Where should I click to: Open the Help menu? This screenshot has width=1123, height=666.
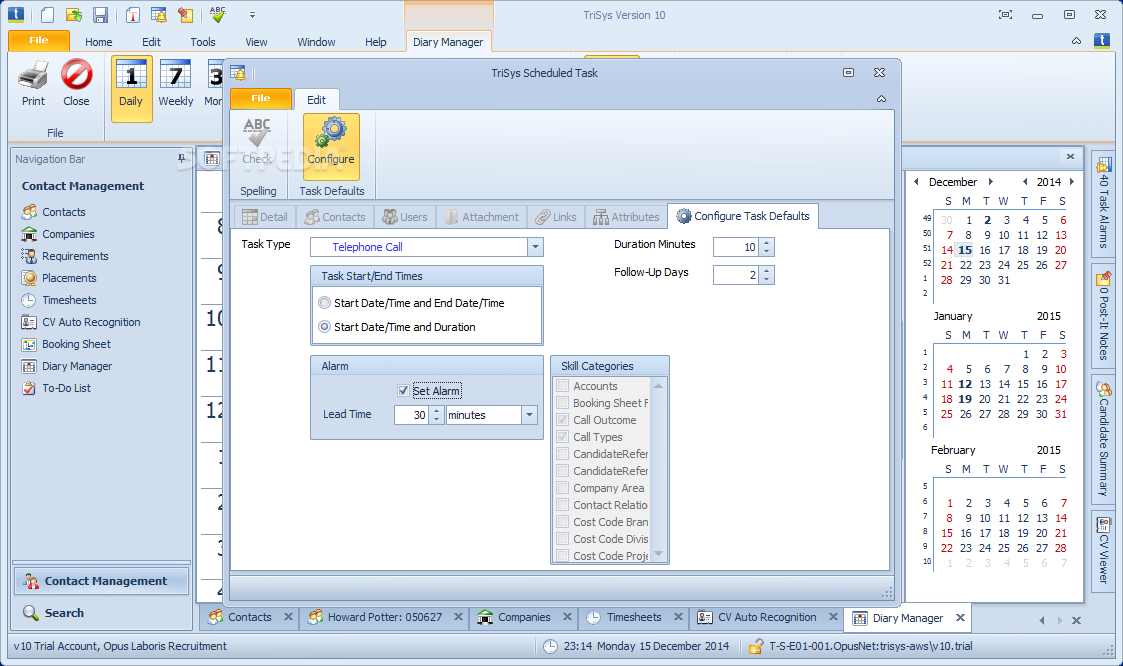[375, 42]
